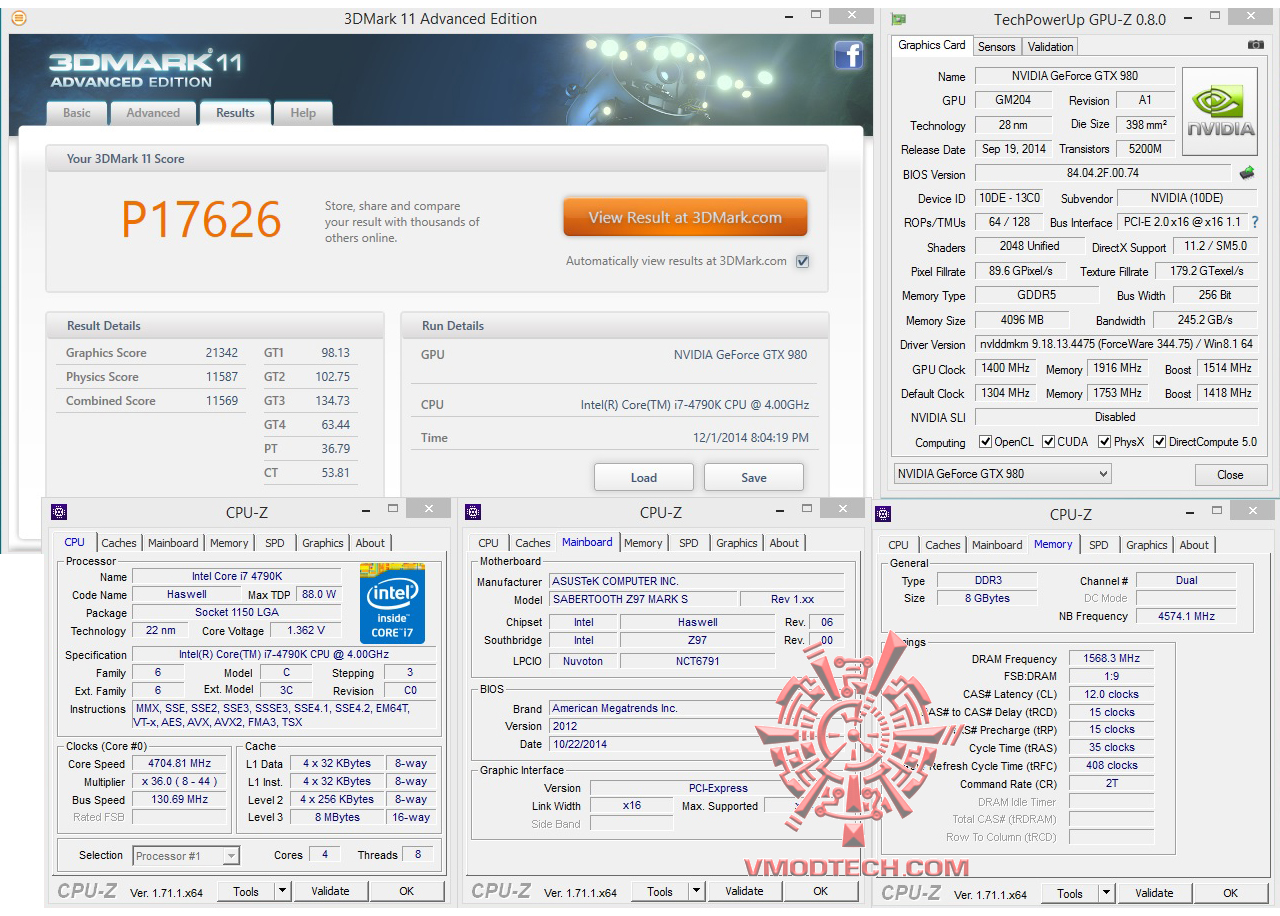Click Validate in the CPU-Z Mainboard window
The height and width of the screenshot is (916, 1280).
[744, 891]
